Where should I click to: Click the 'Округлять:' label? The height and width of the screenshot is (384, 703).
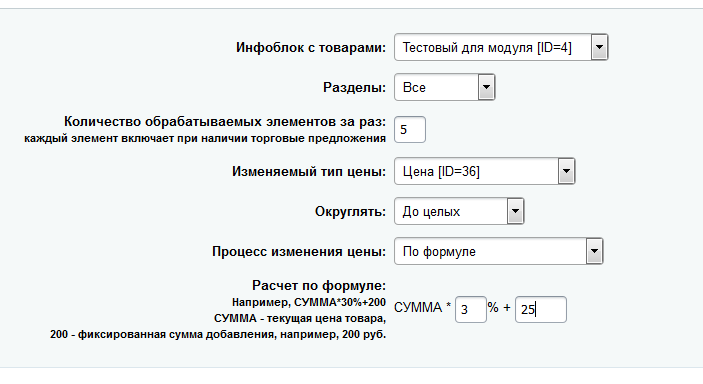(350, 211)
